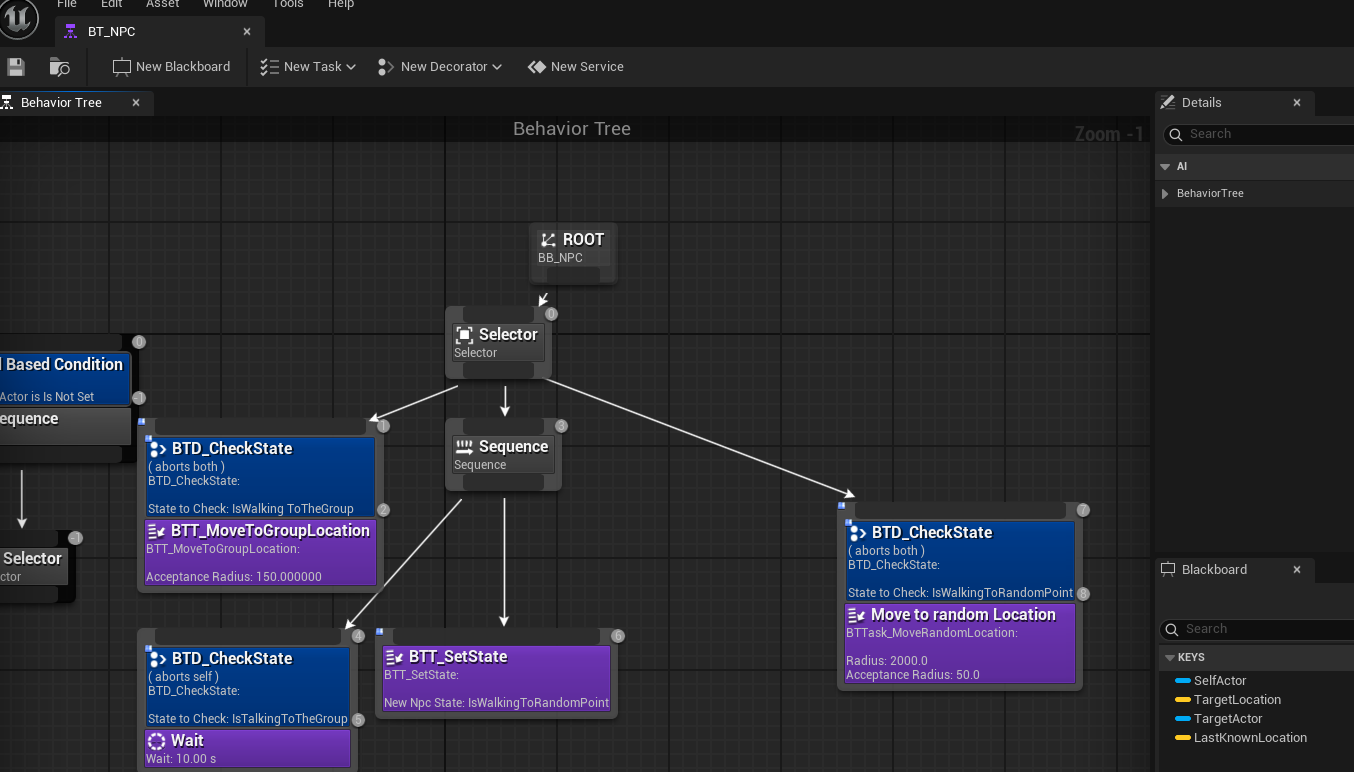Open the Asset menu
This screenshot has width=1354, height=772.
tap(161, 5)
